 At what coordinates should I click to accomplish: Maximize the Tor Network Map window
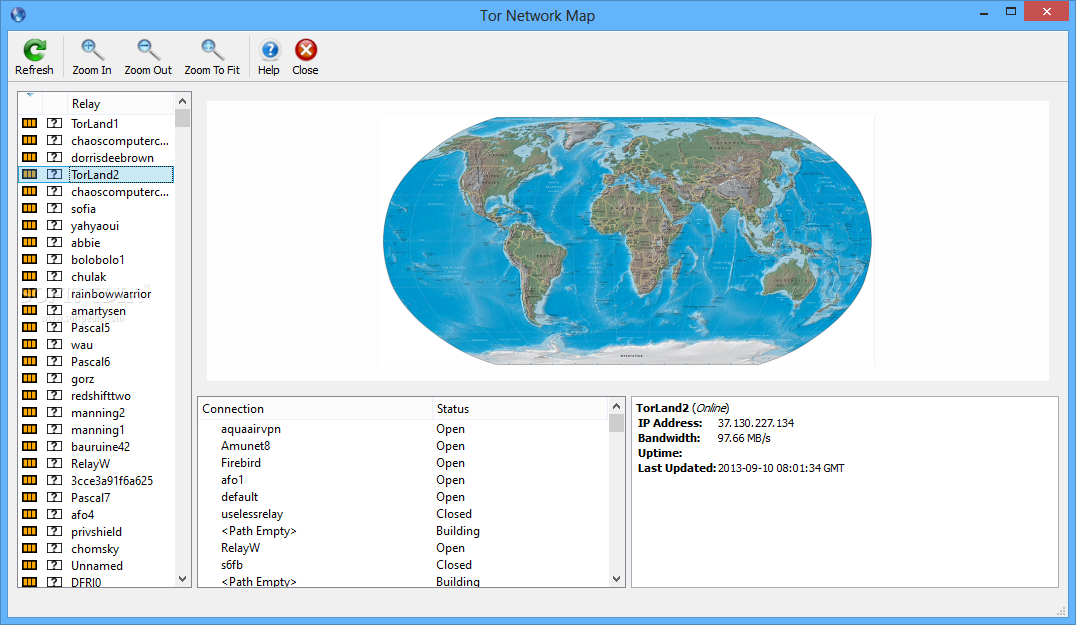[x=1011, y=12]
